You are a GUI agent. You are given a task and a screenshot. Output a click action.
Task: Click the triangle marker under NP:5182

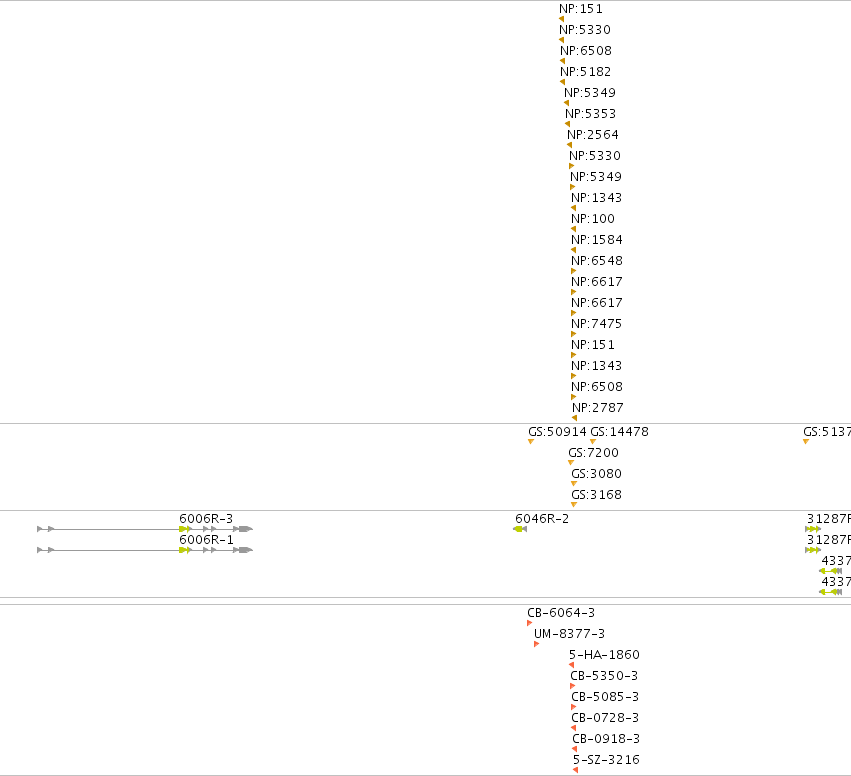pos(562,82)
